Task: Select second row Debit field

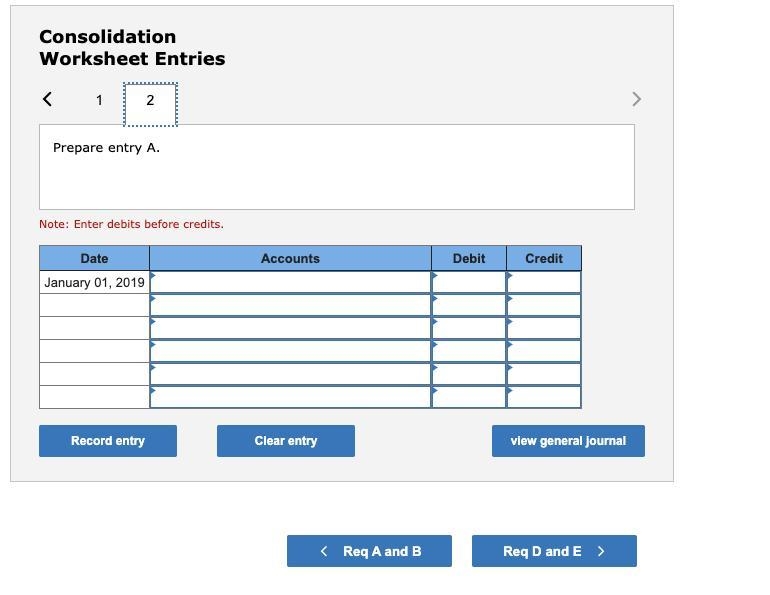Action: (x=469, y=305)
